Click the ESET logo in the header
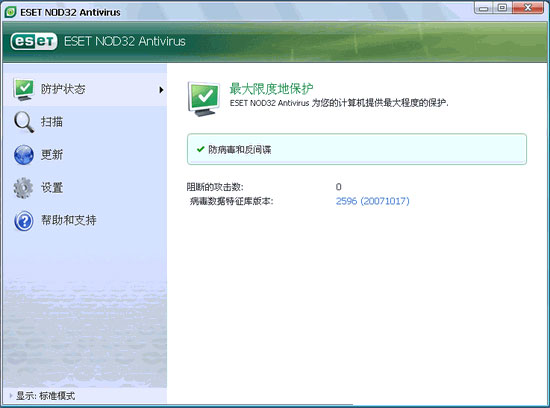Screen dimensions: 550x408 (34, 41)
